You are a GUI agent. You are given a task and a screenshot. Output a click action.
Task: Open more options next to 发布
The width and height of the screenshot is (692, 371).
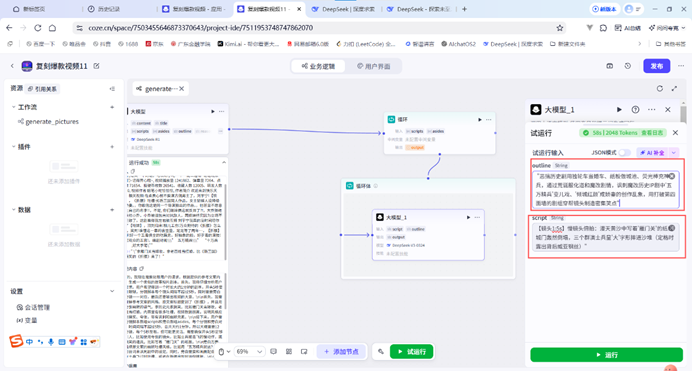681,66
